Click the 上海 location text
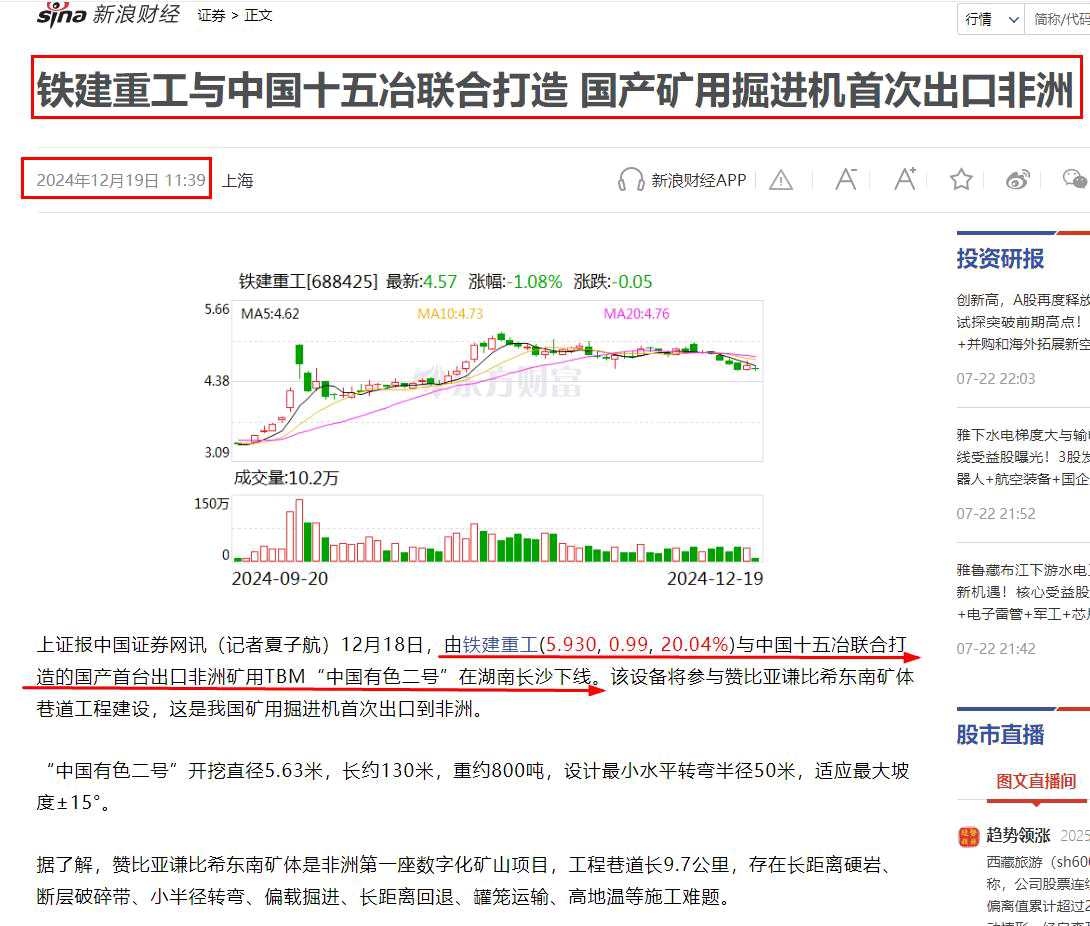 click(x=237, y=181)
